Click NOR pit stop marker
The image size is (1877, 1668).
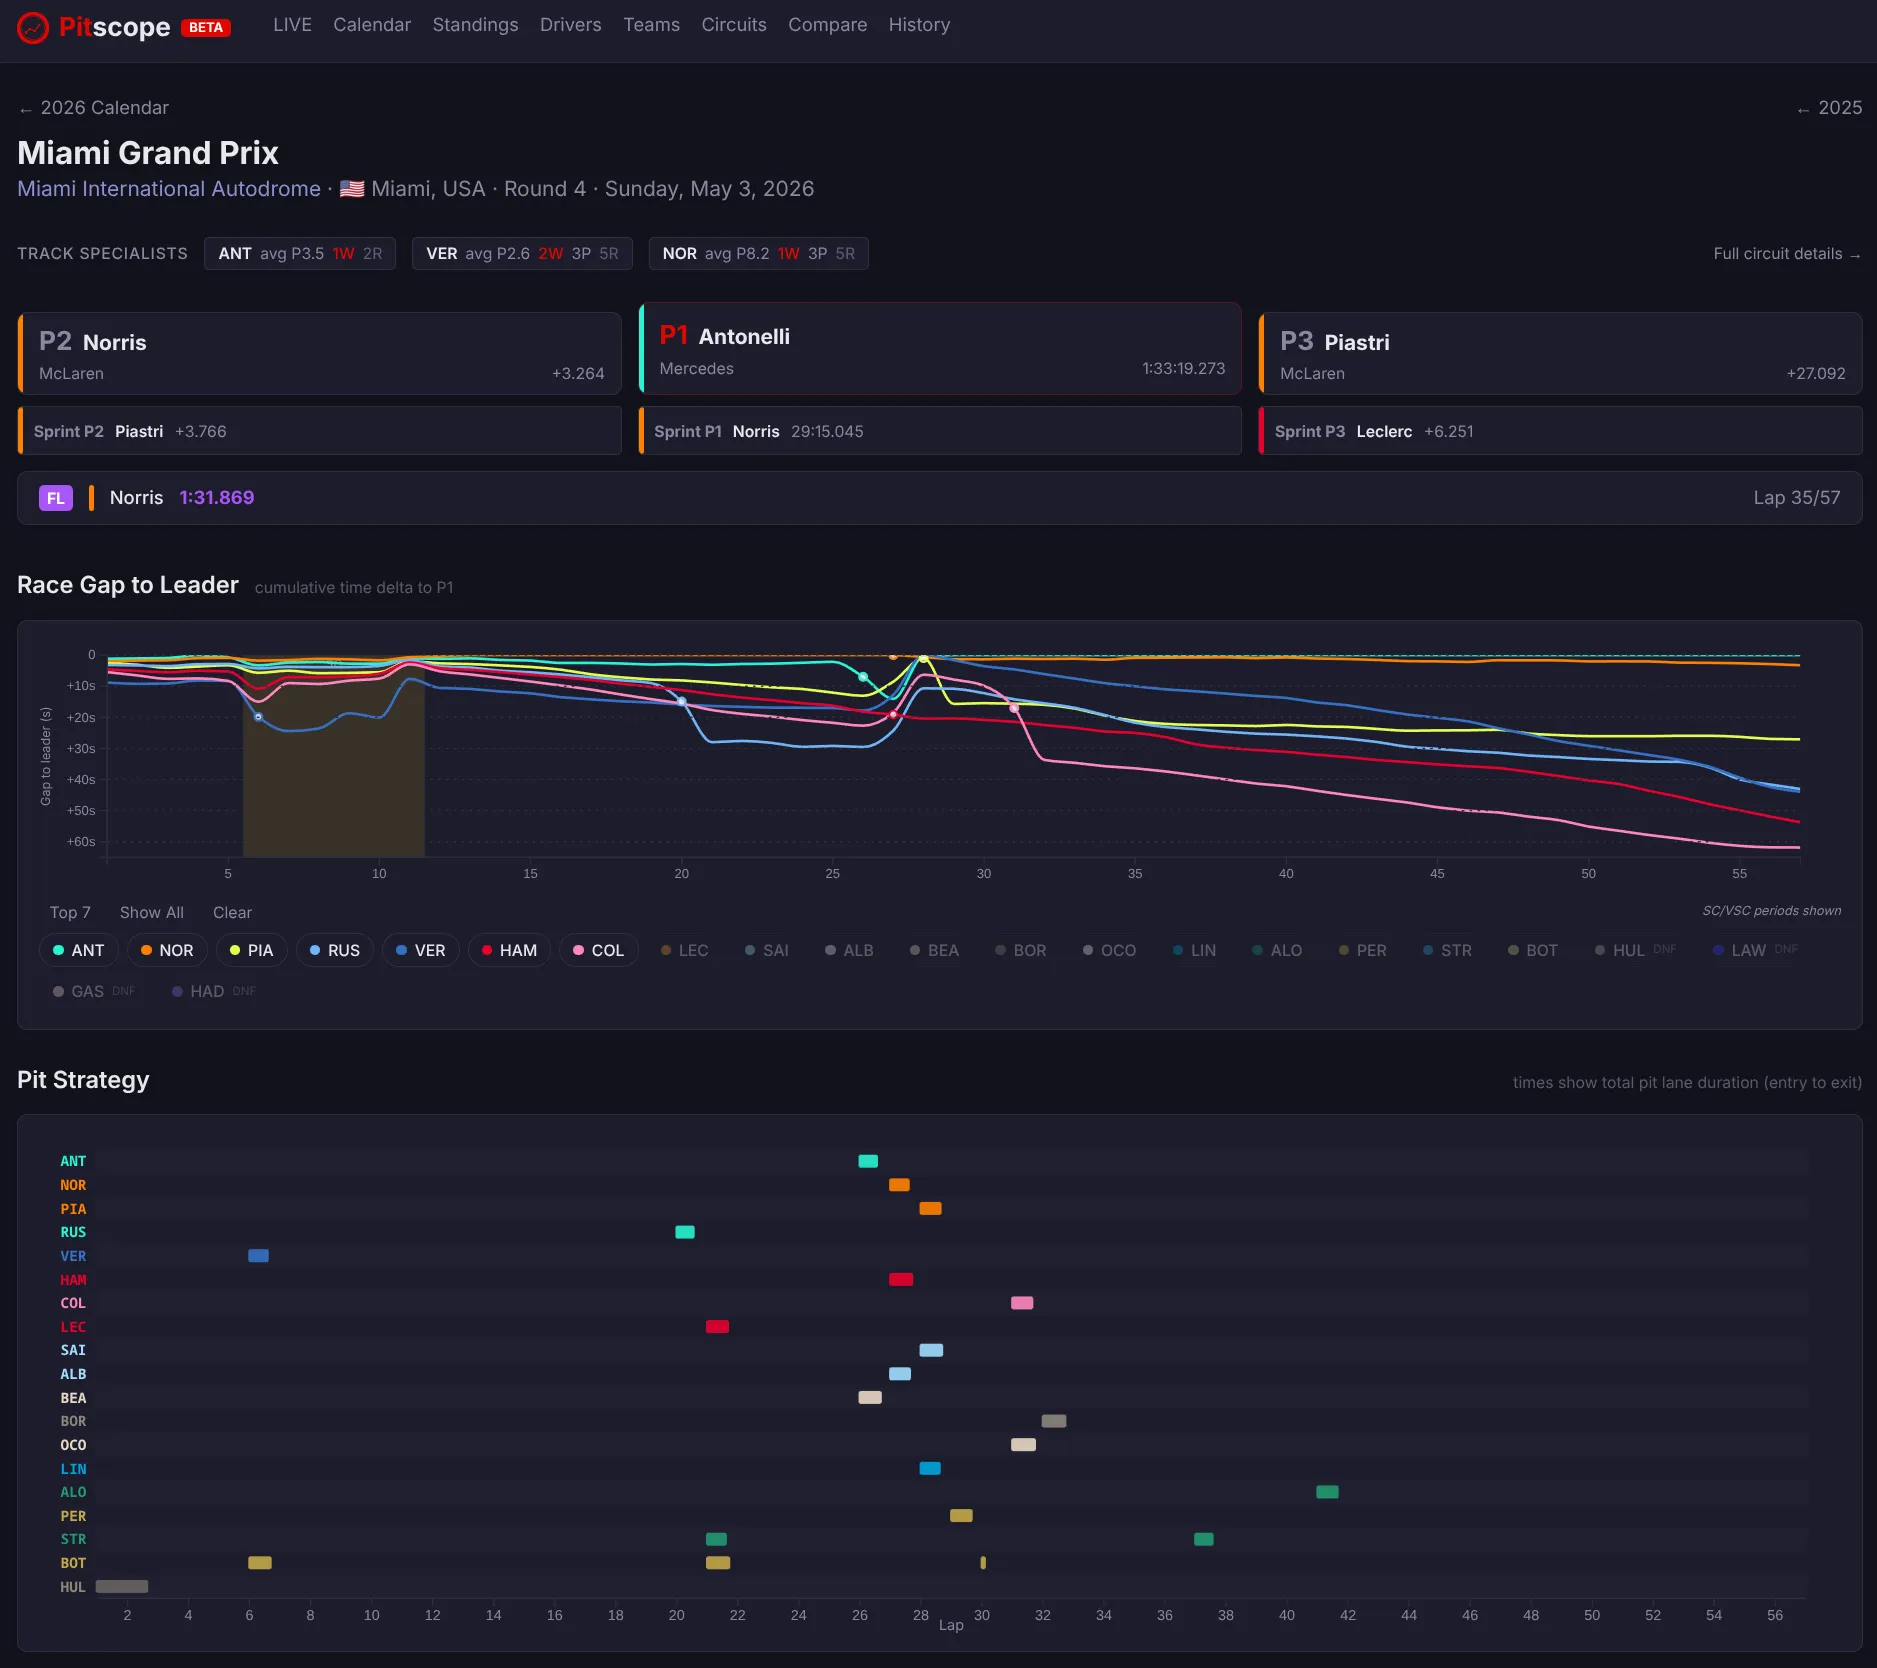pos(899,1185)
